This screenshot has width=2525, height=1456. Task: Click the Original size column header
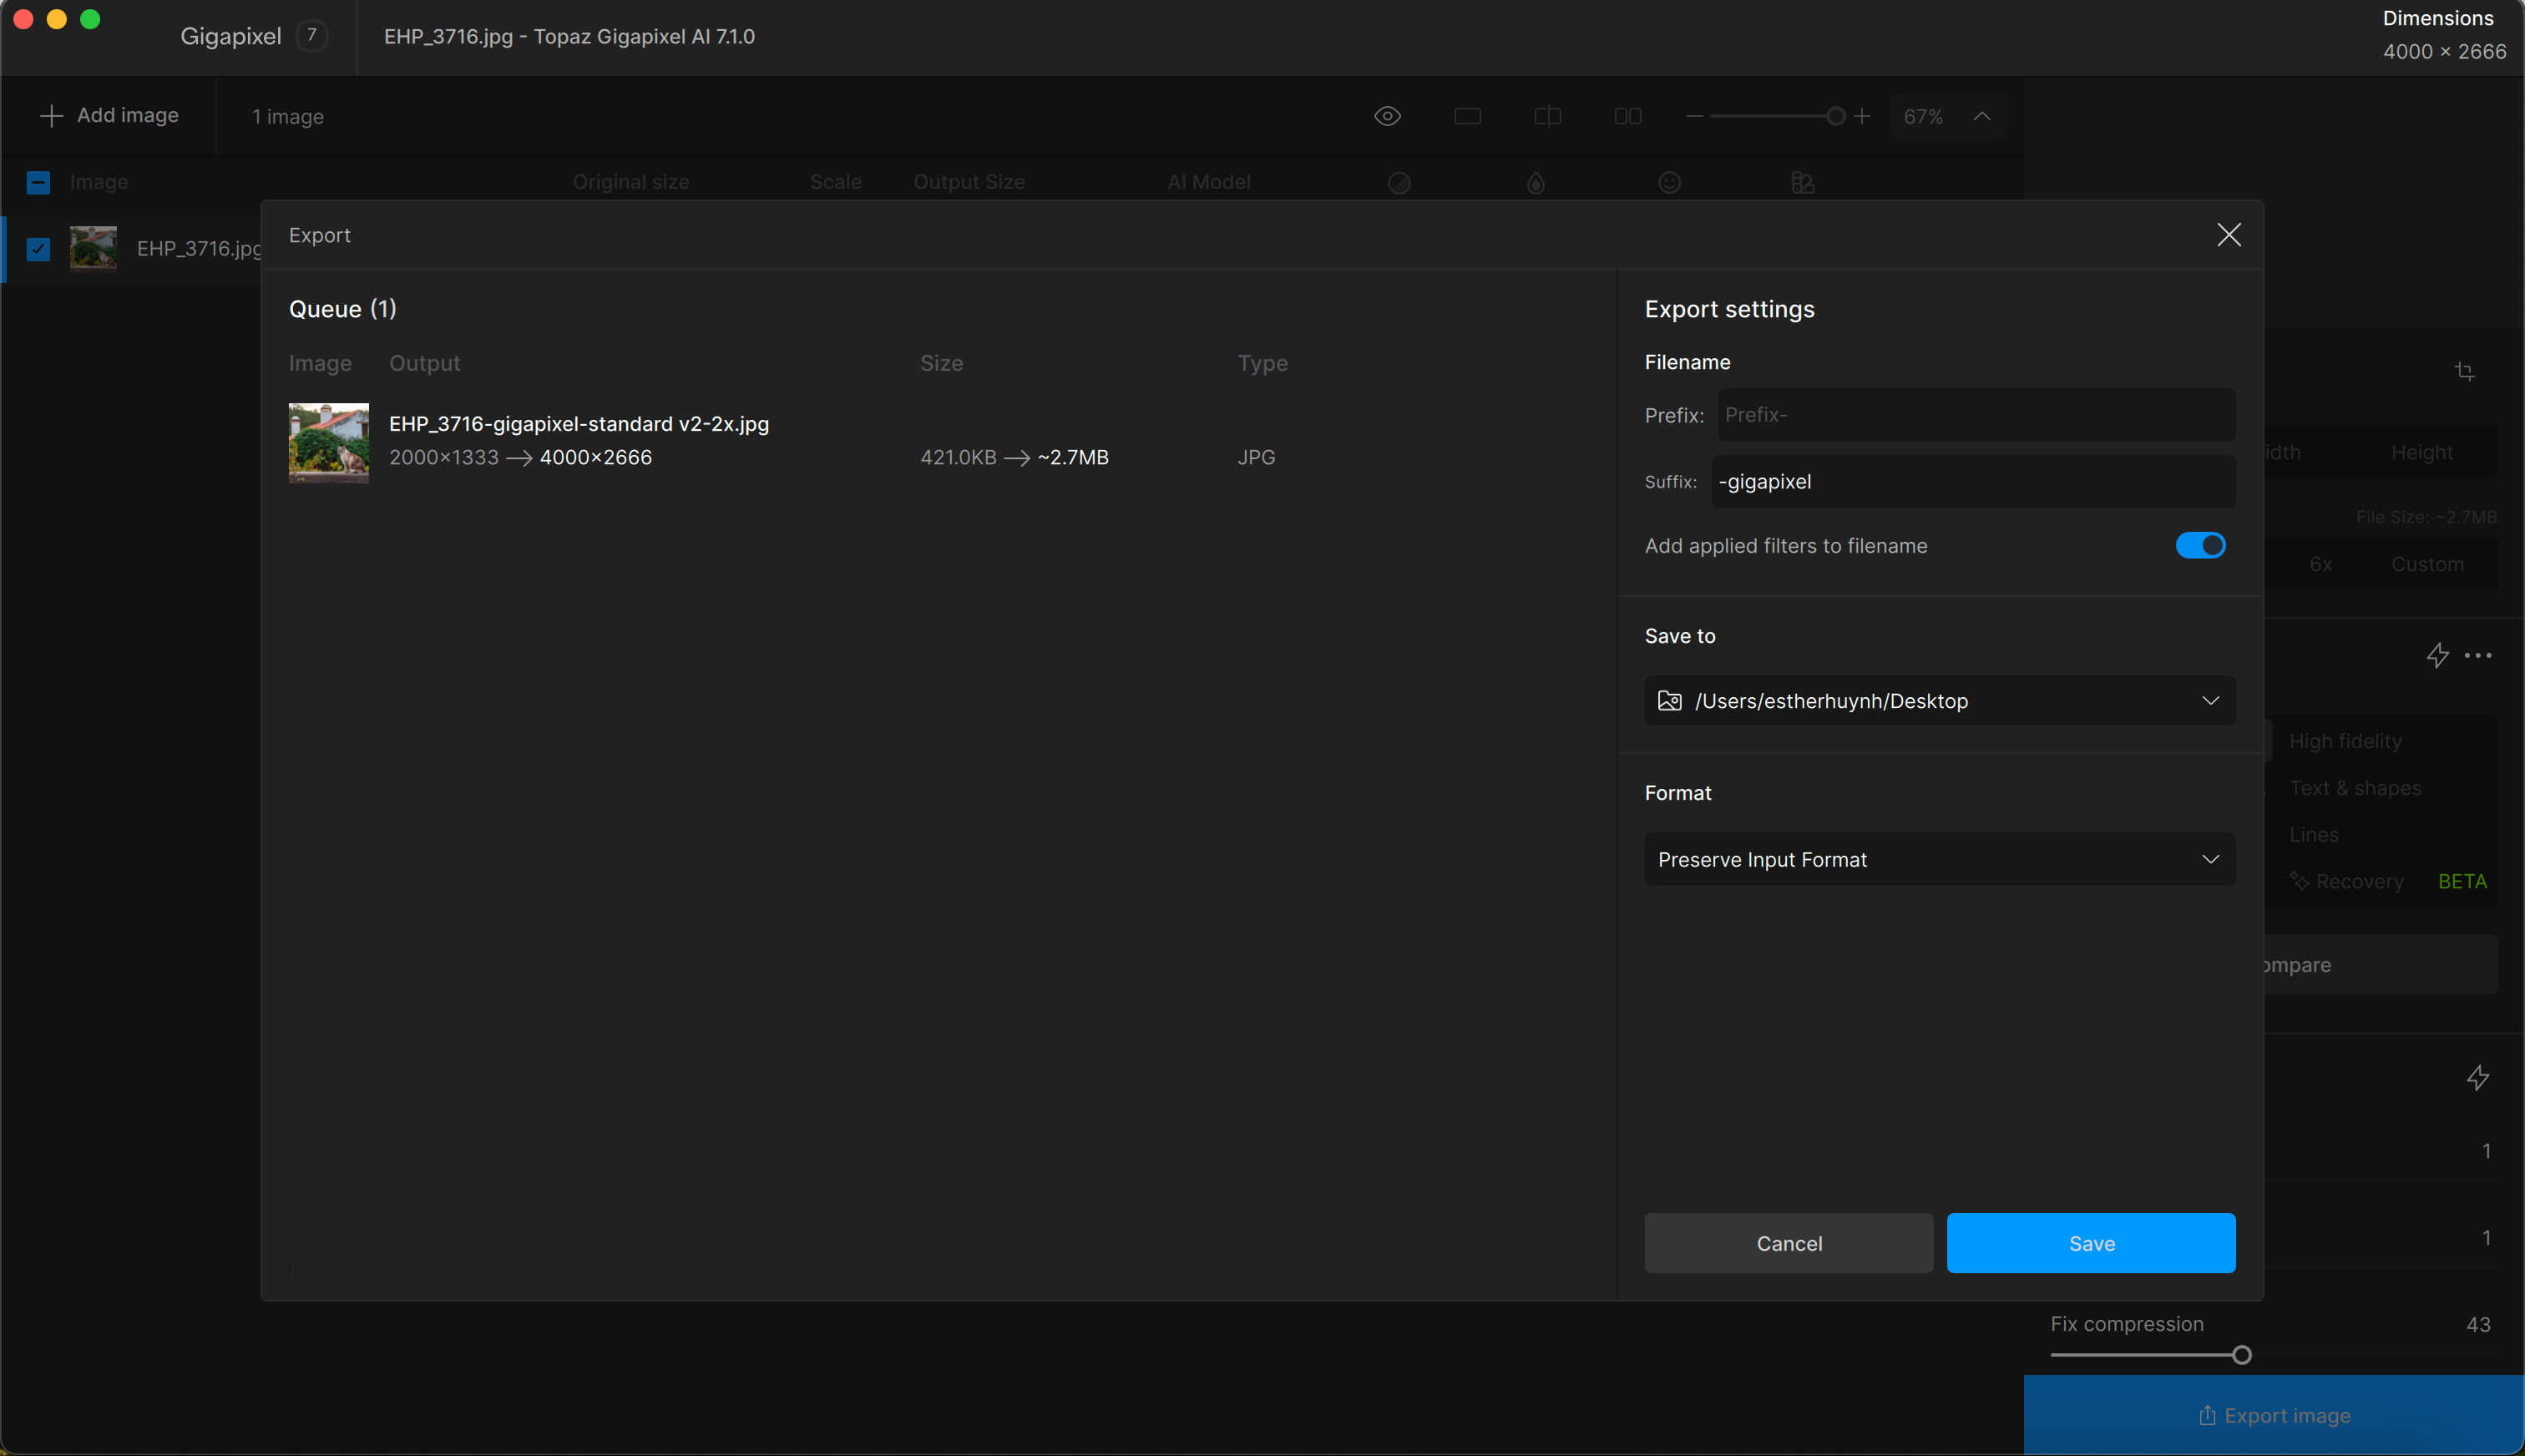630,182
